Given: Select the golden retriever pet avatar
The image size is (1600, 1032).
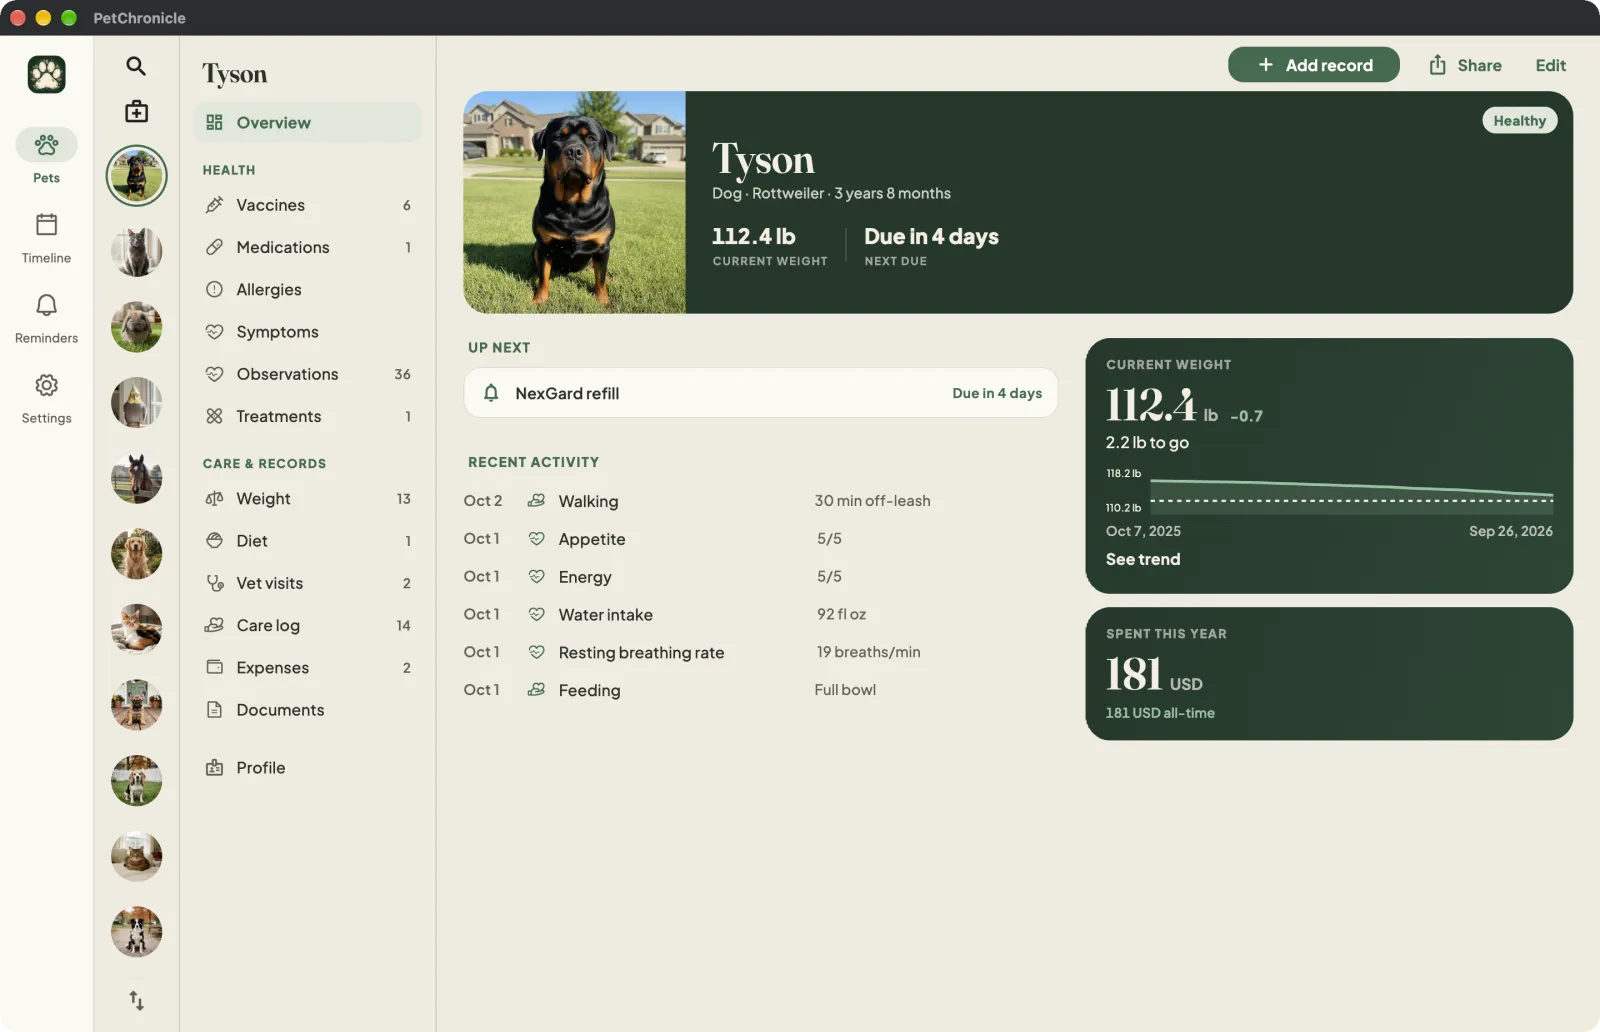Looking at the screenshot, I should [x=136, y=554].
